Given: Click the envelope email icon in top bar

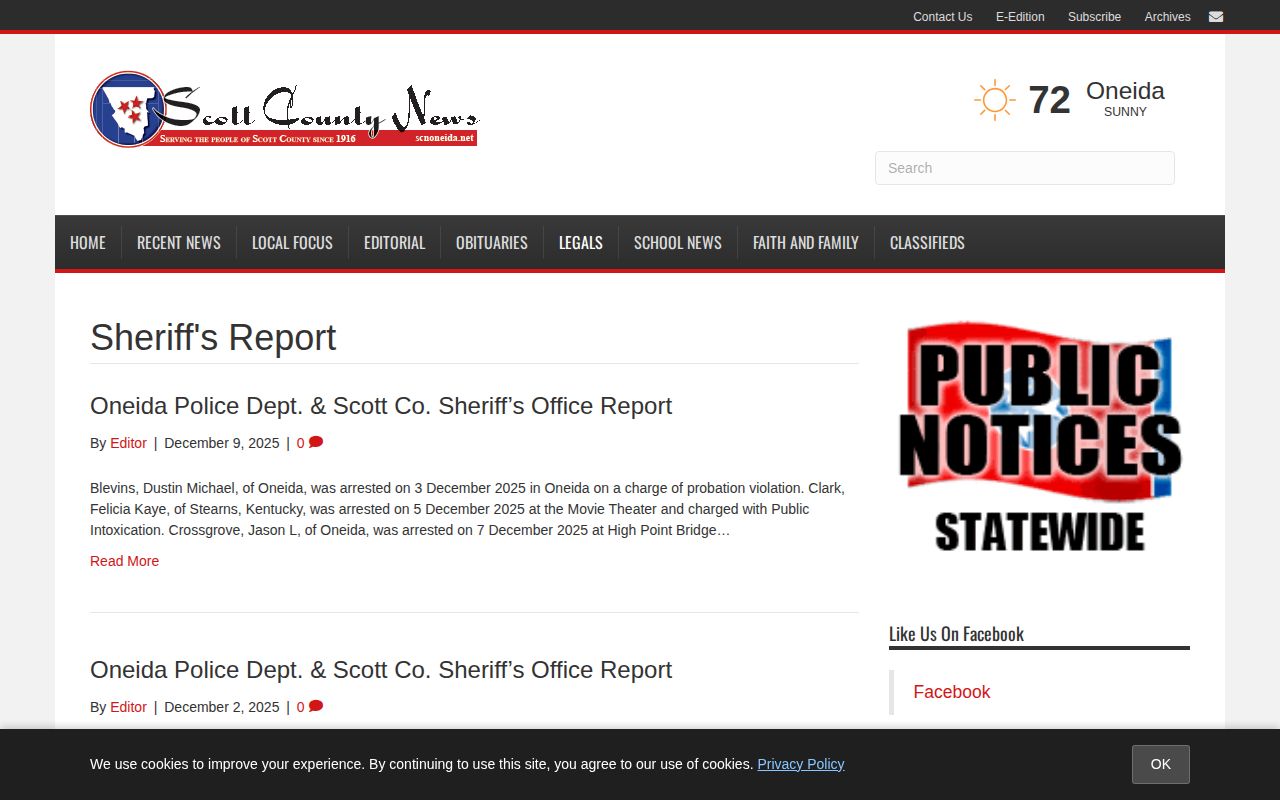Looking at the screenshot, I should [x=1215, y=17].
